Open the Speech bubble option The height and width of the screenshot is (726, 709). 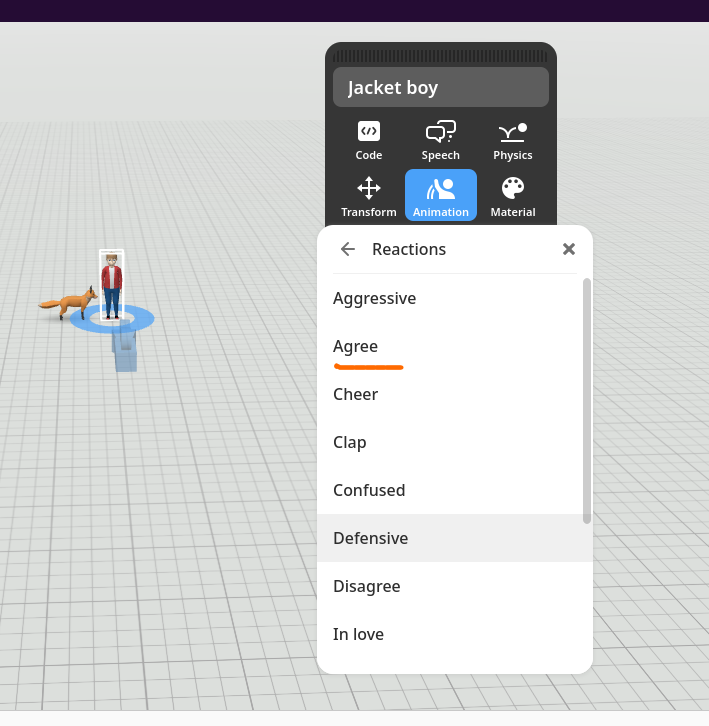coord(440,140)
